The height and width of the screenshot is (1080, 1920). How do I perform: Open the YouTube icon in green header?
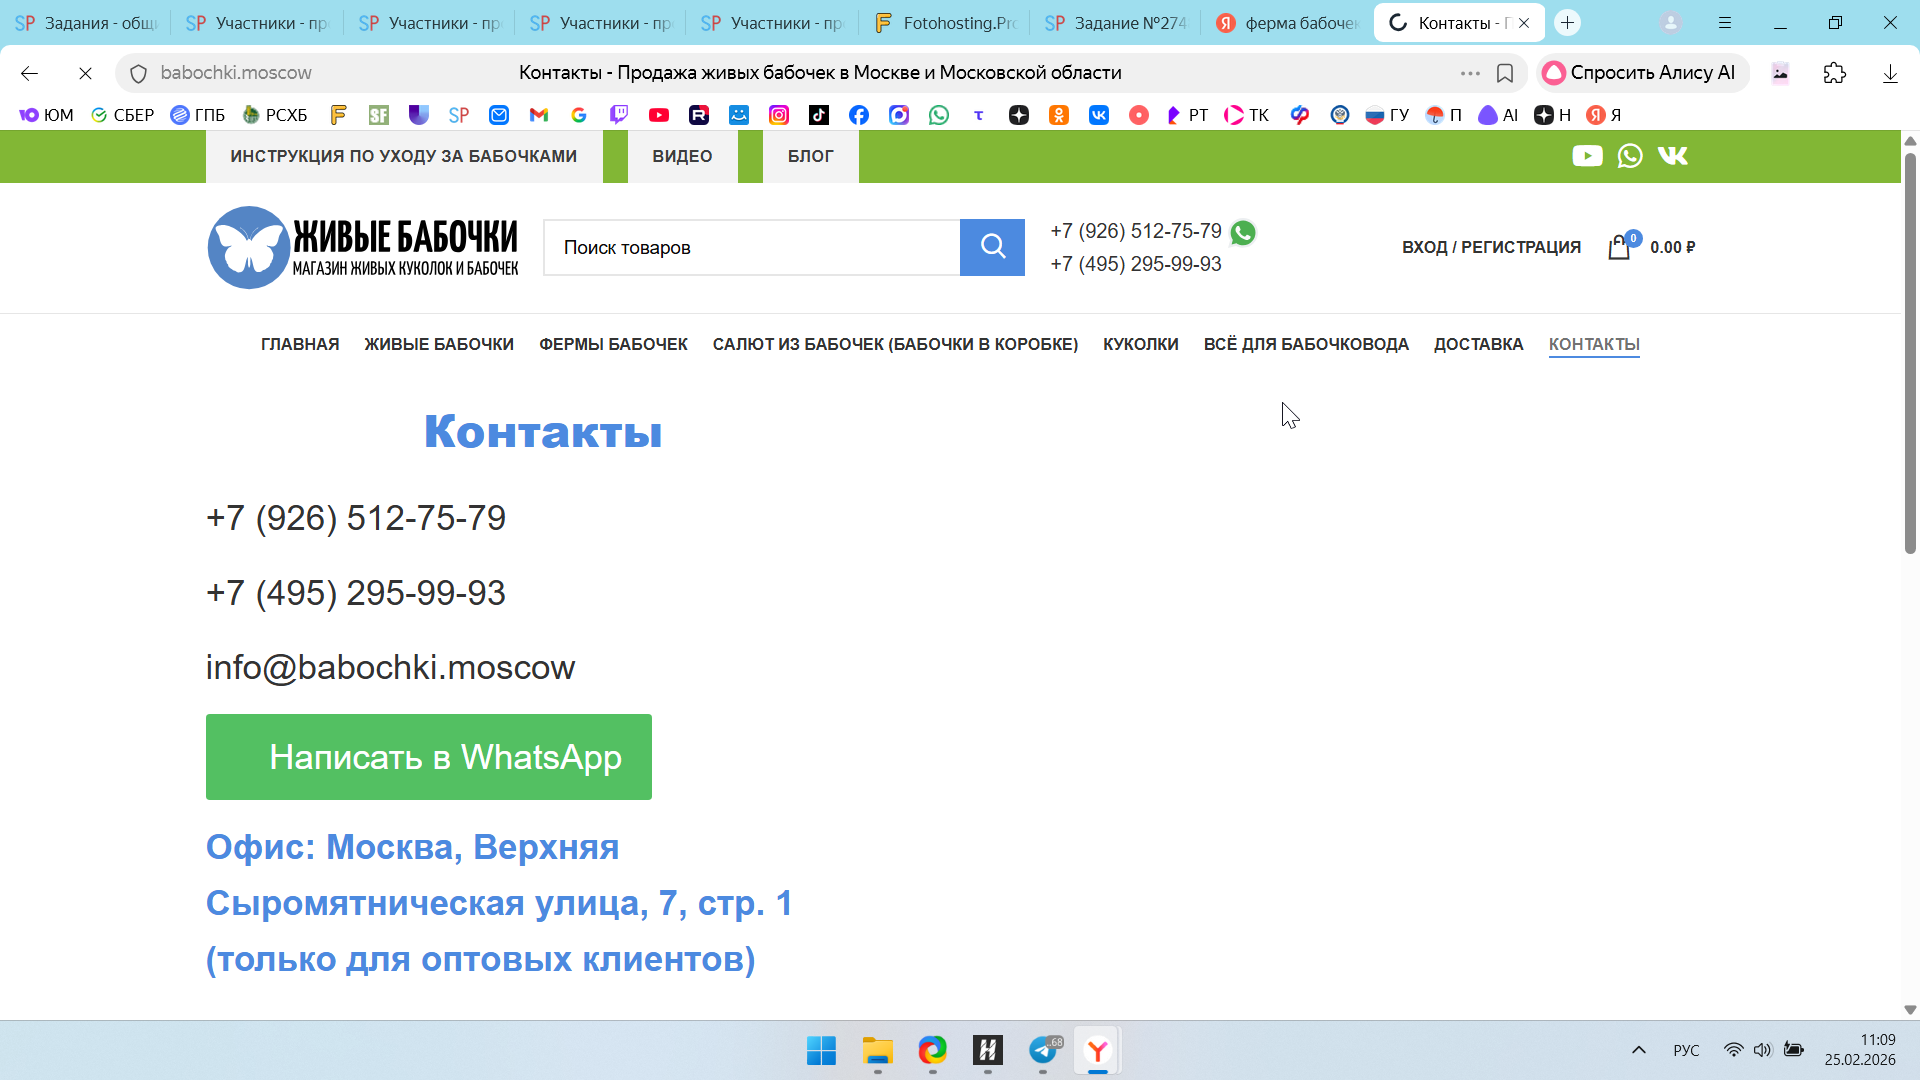pos(1587,156)
